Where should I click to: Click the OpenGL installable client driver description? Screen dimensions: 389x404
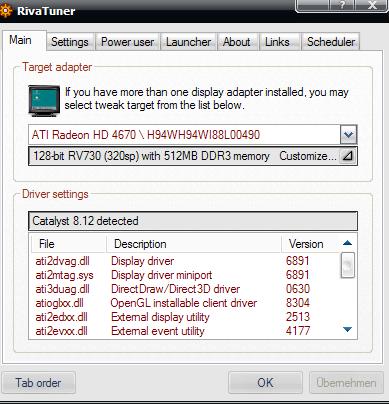coord(184,303)
